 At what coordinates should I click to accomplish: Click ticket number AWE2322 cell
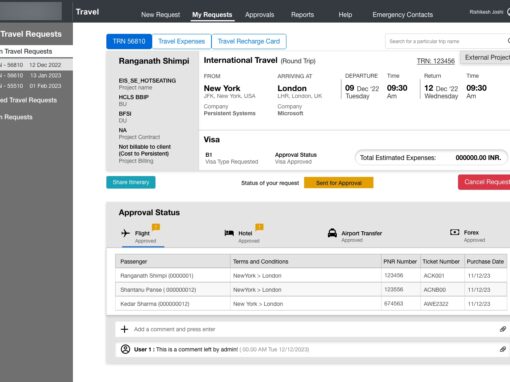tap(442, 304)
